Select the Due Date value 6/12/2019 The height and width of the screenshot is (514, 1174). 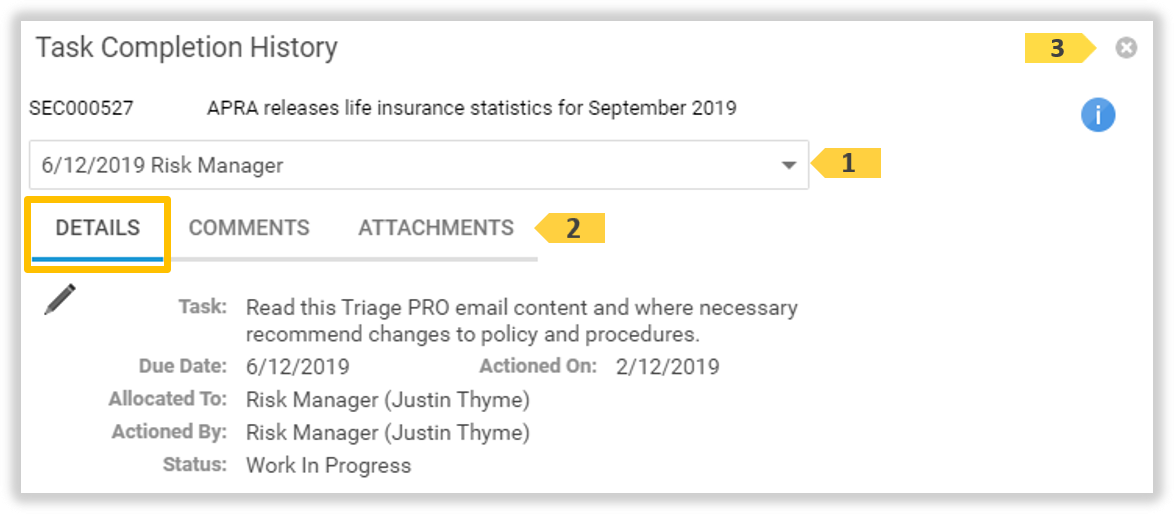tap(298, 367)
